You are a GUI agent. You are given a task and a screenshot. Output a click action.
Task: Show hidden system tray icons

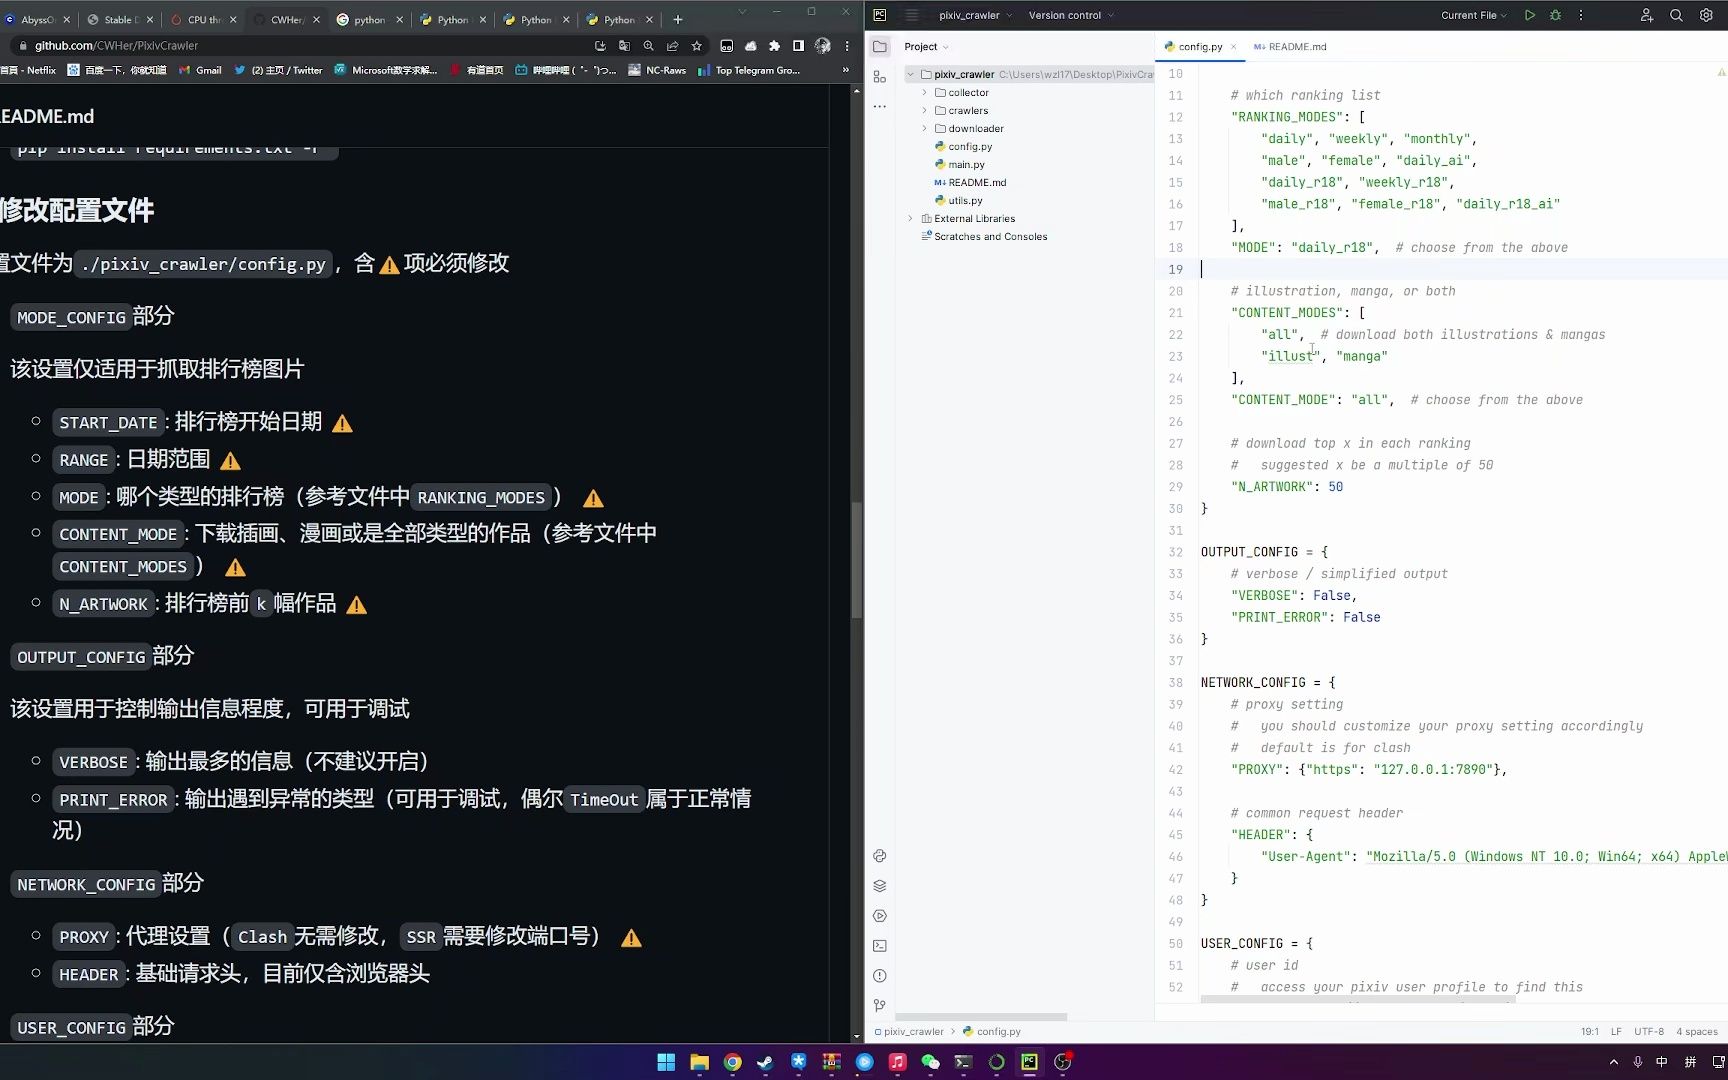point(1614,1062)
